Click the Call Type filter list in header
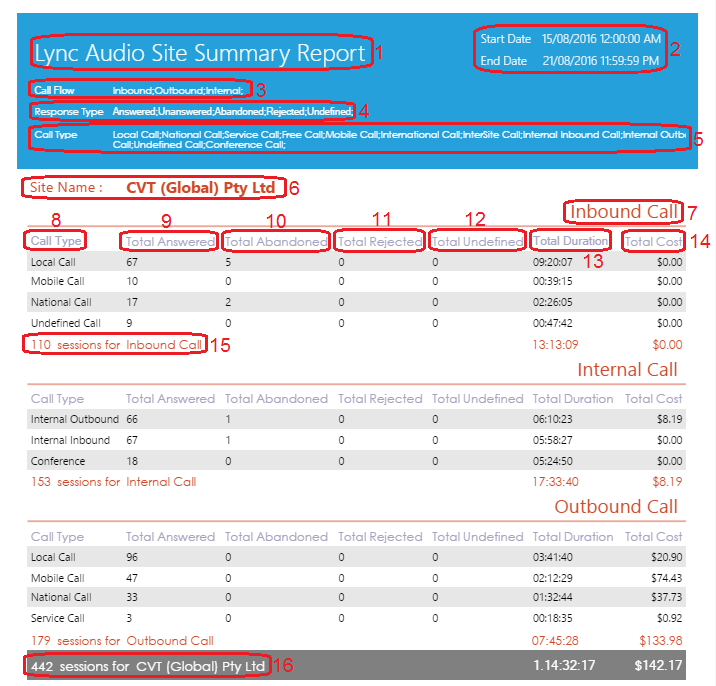The height and width of the screenshot is (686, 716). click(x=399, y=139)
